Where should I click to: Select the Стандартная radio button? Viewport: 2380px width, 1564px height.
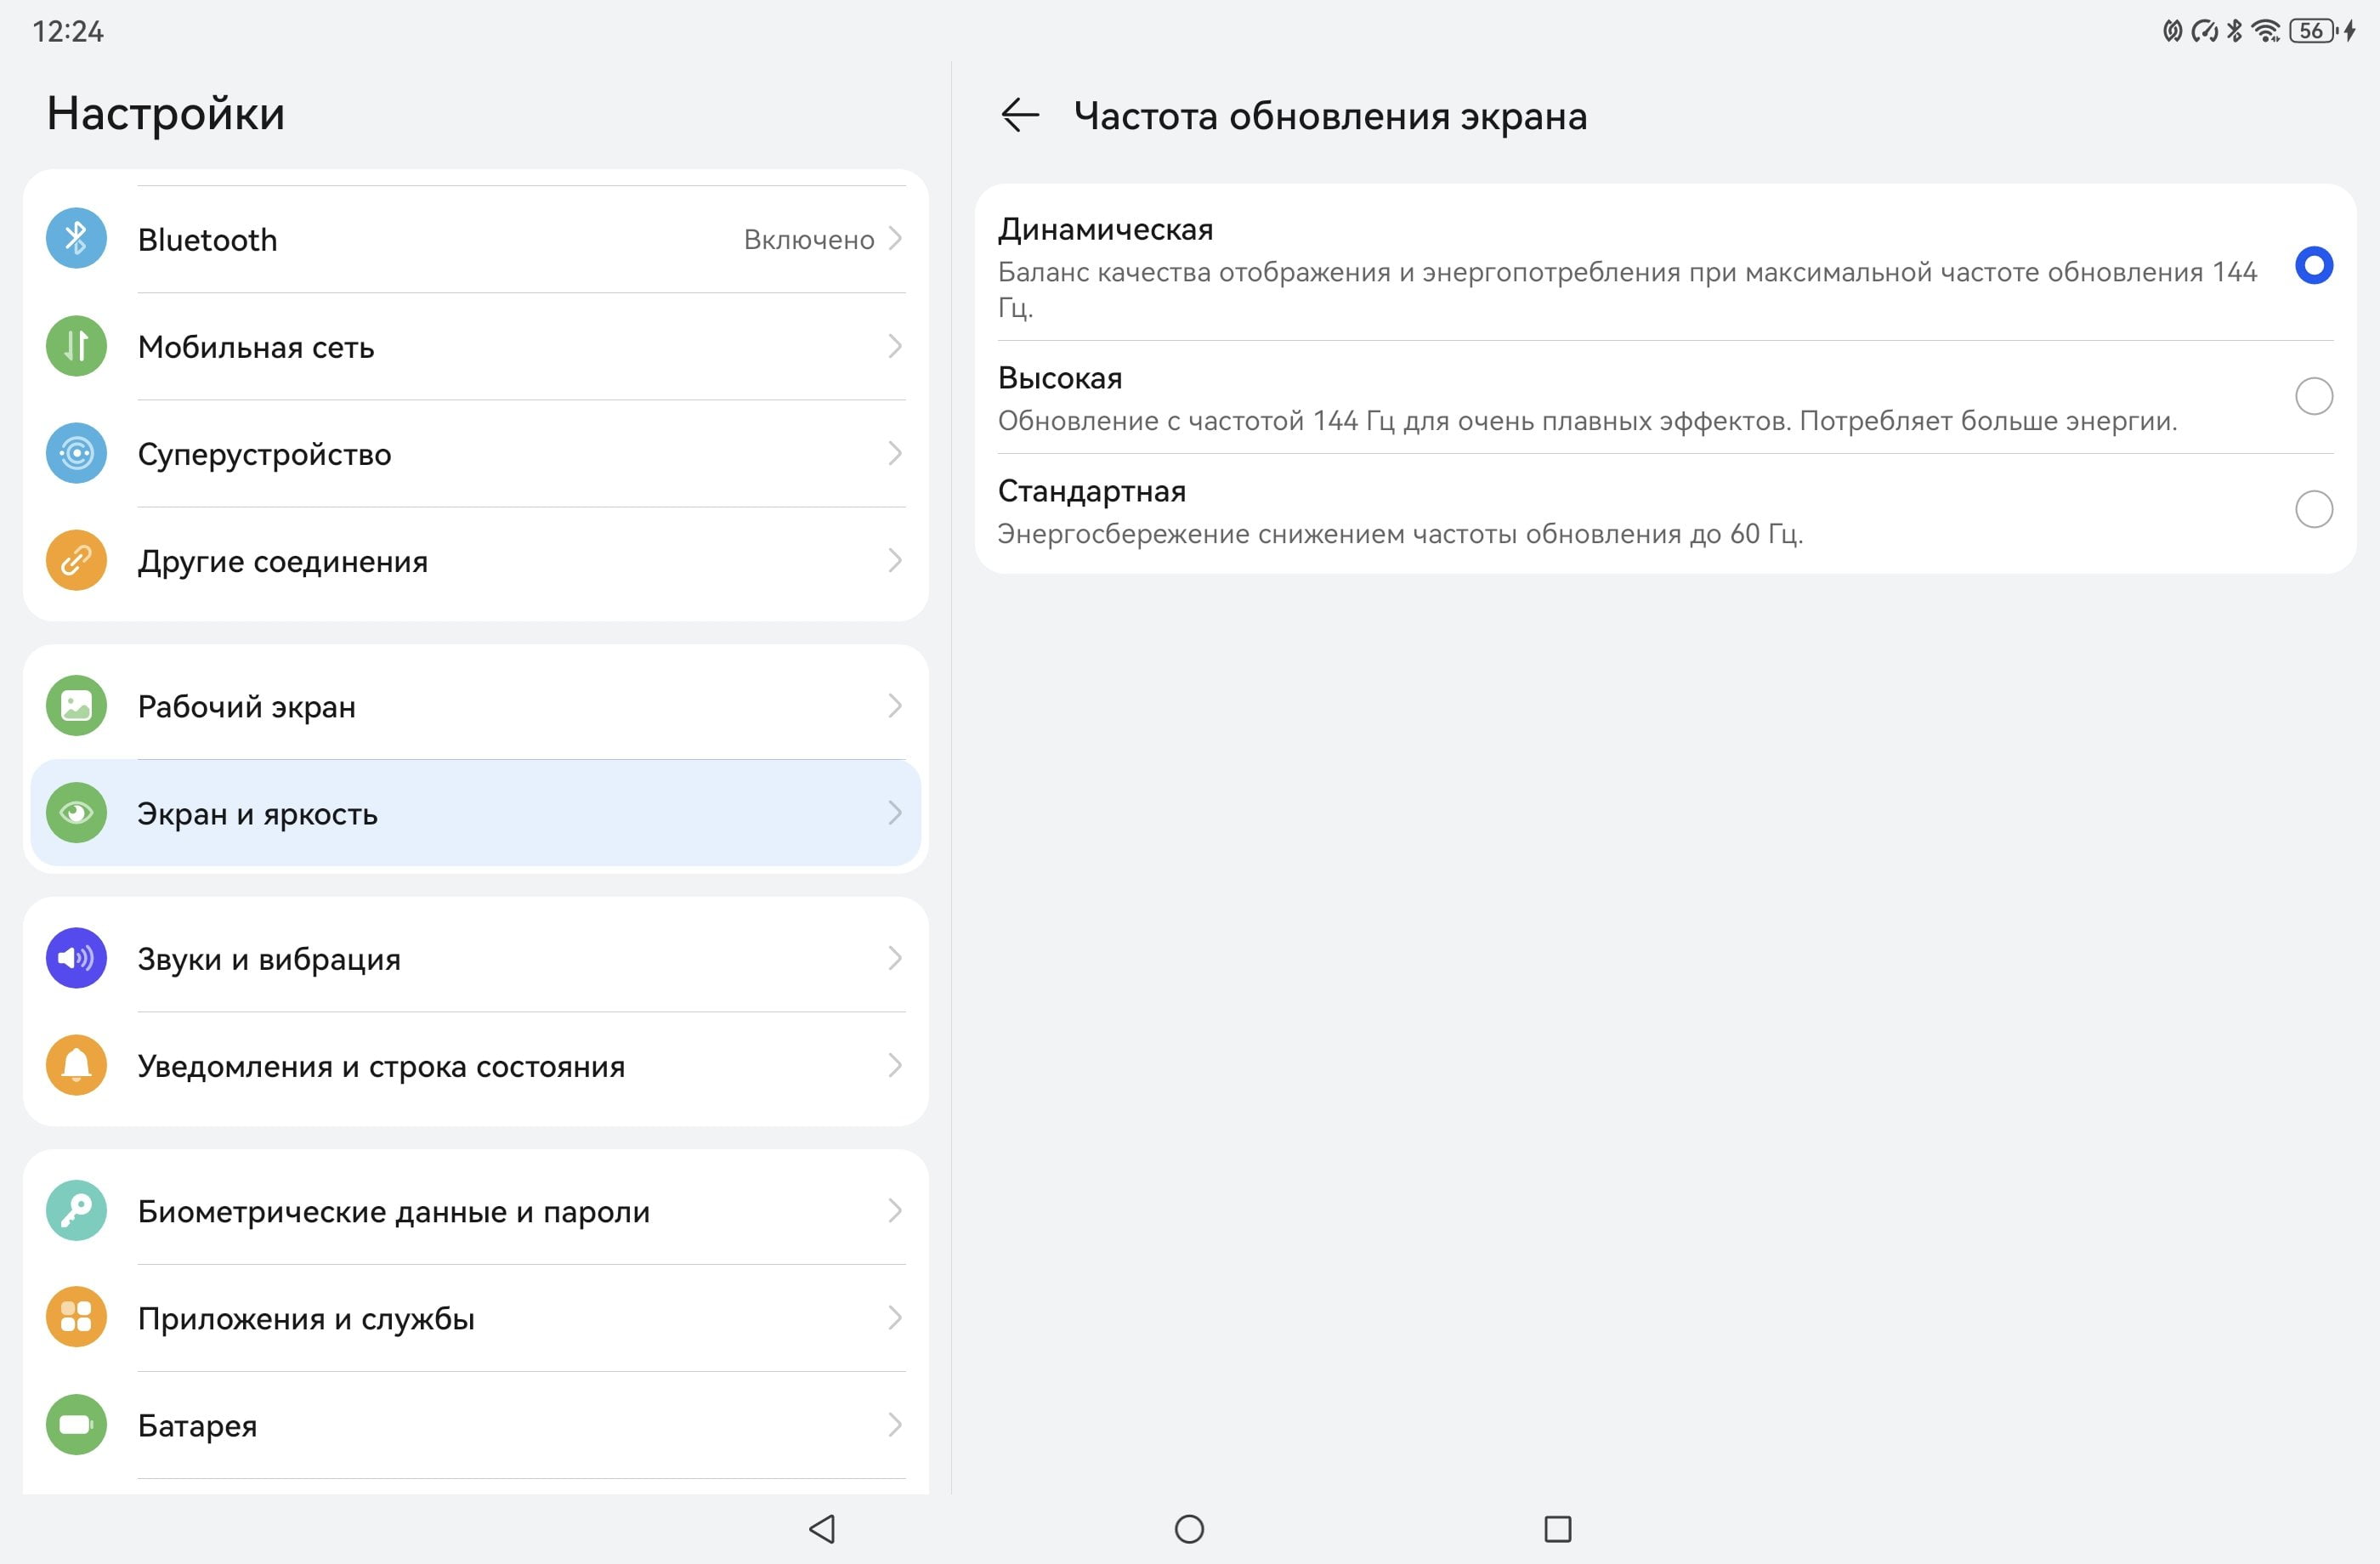[x=2313, y=509]
